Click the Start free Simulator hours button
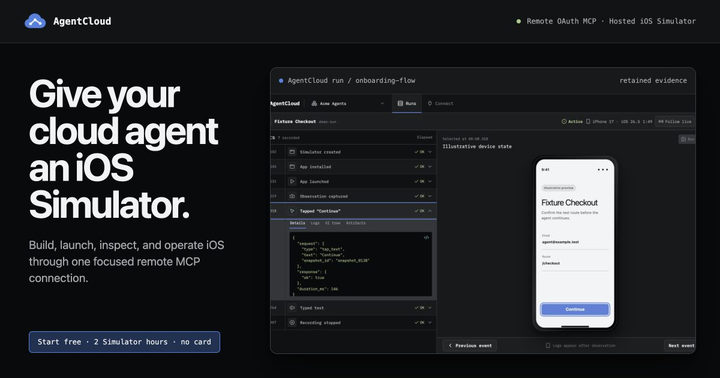The height and width of the screenshot is (378, 720). [x=124, y=342]
